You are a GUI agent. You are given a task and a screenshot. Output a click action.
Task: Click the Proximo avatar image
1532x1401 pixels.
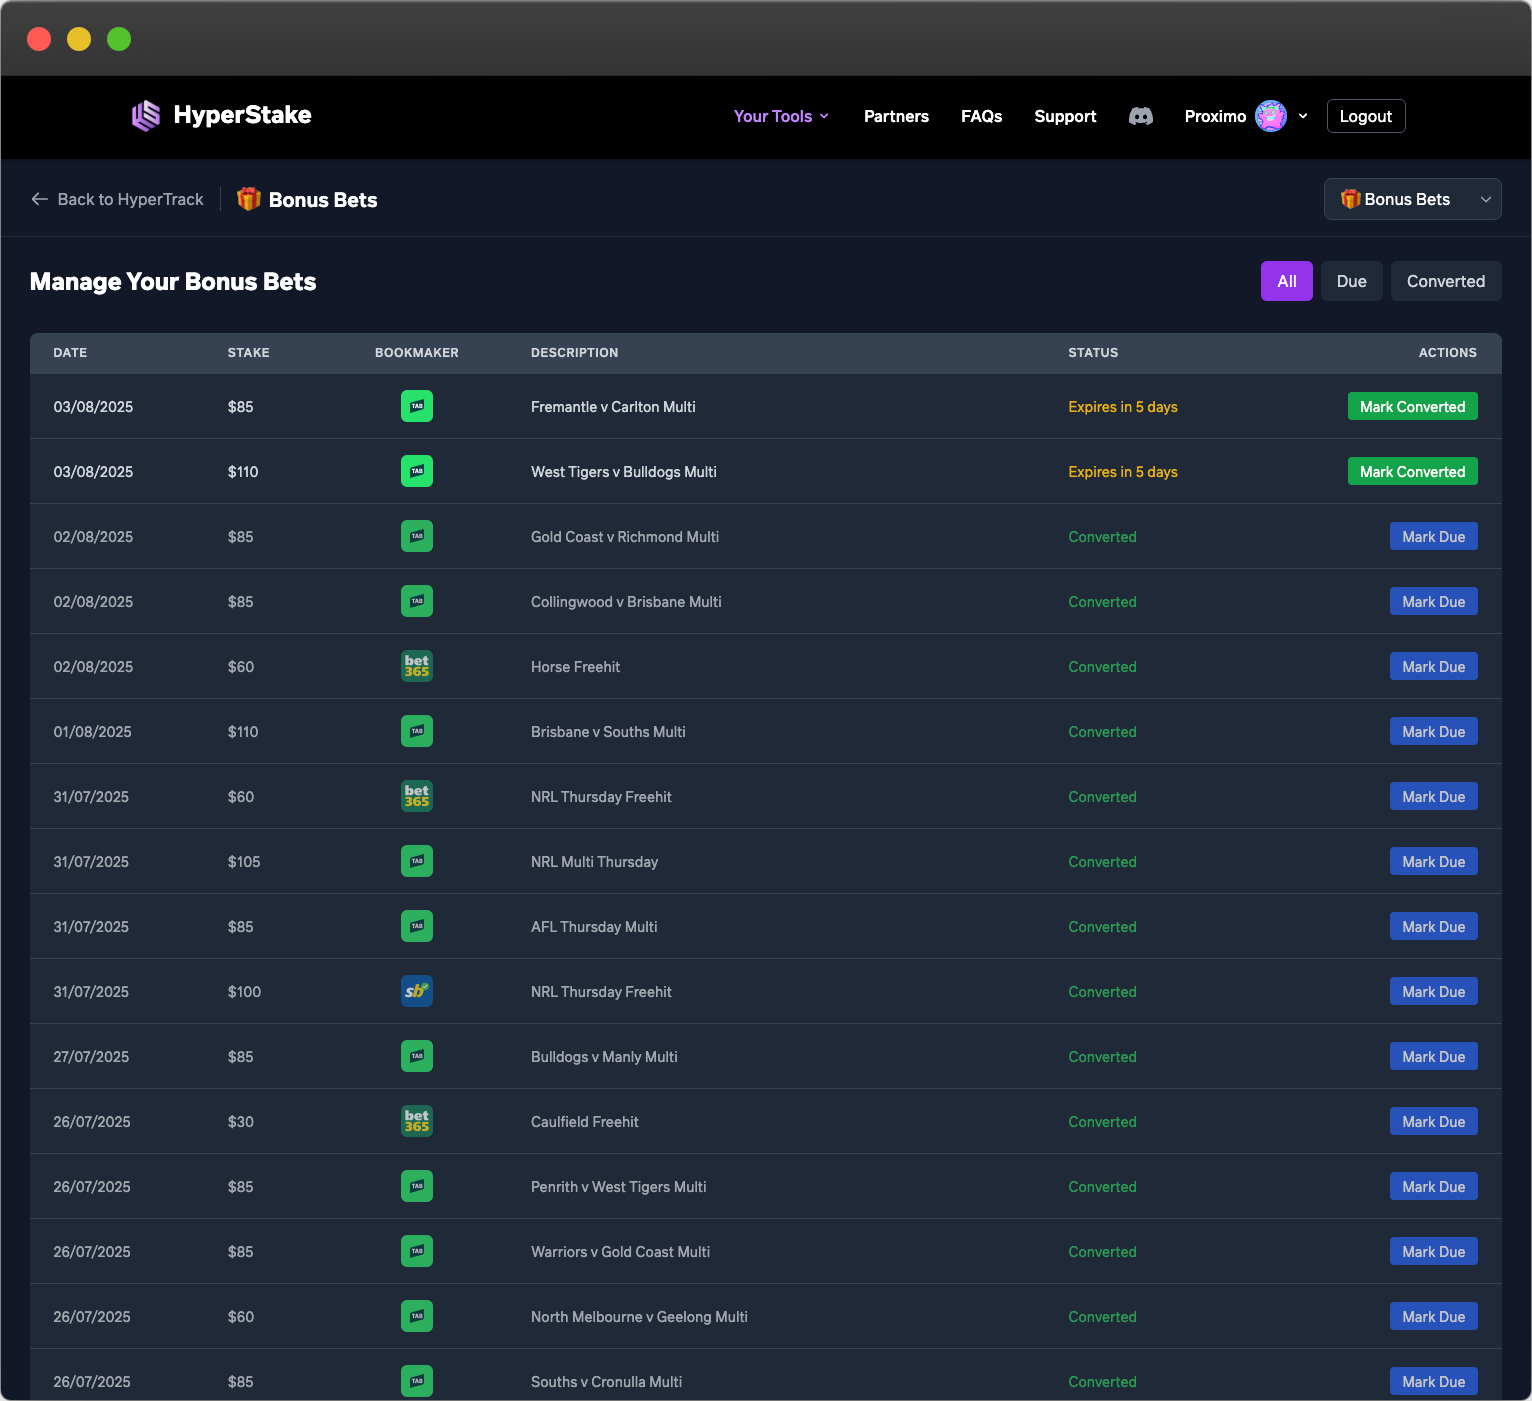(x=1271, y=116)
